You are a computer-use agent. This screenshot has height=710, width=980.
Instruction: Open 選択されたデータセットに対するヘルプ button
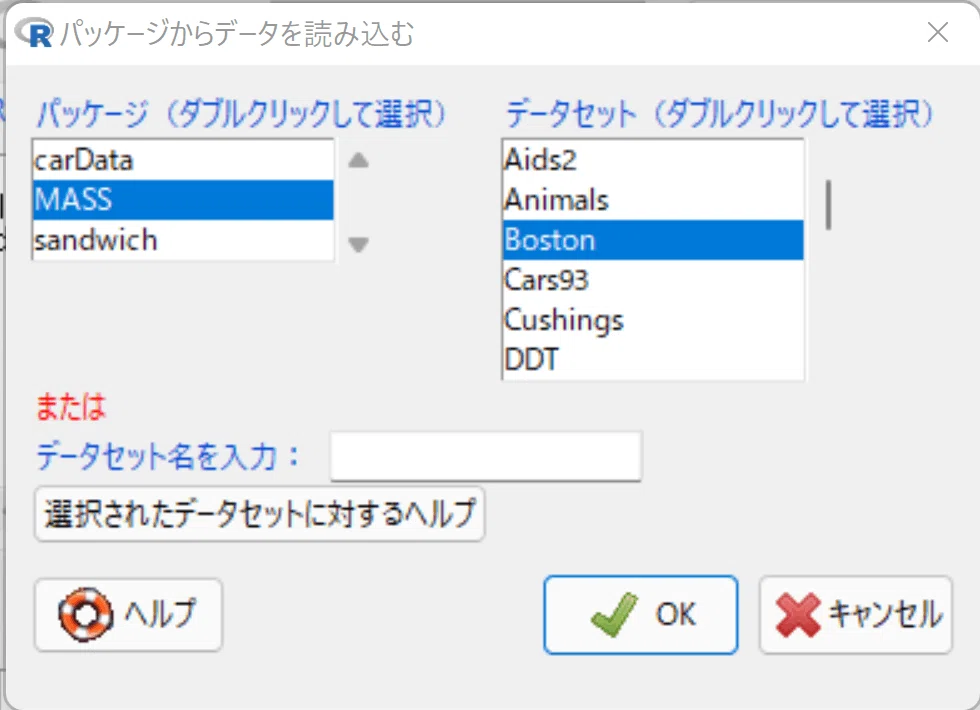click(x=259, y=514)
